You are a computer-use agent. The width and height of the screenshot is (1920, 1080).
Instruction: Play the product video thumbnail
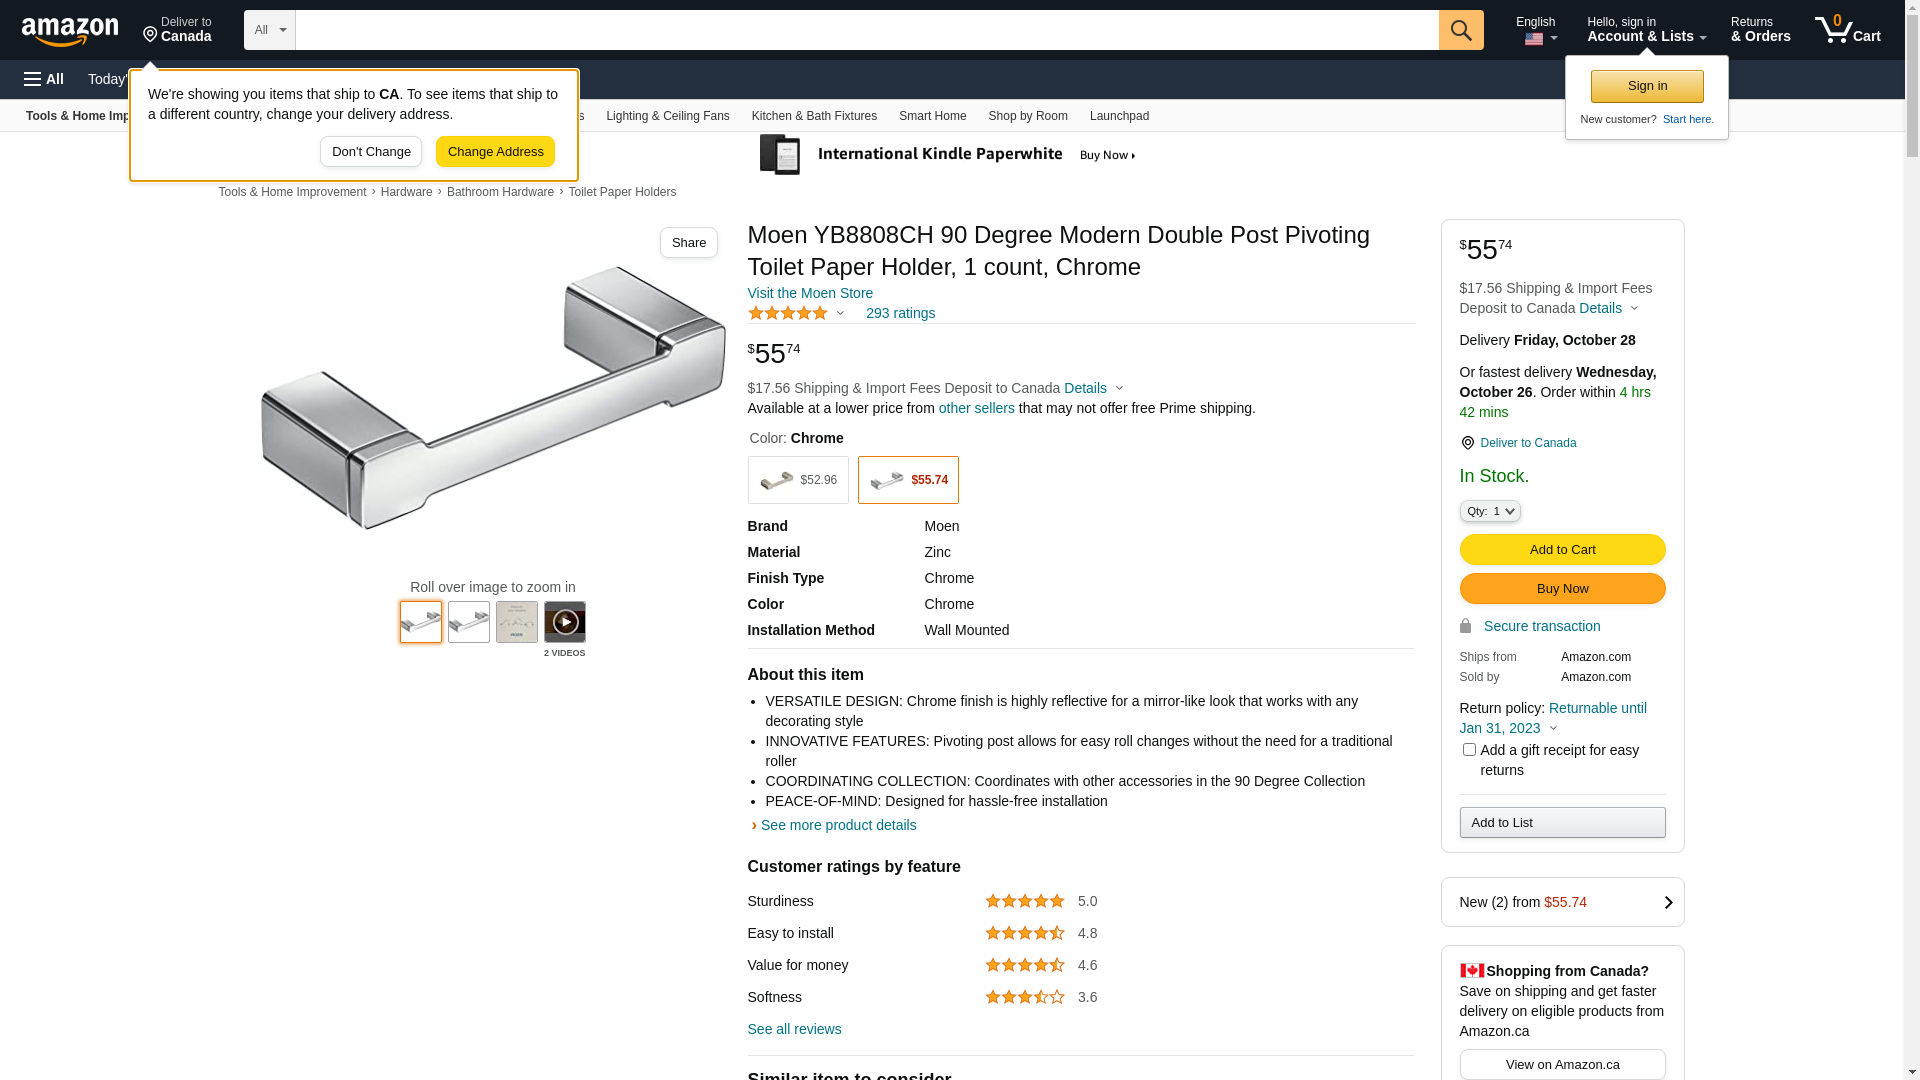[564, 622]
